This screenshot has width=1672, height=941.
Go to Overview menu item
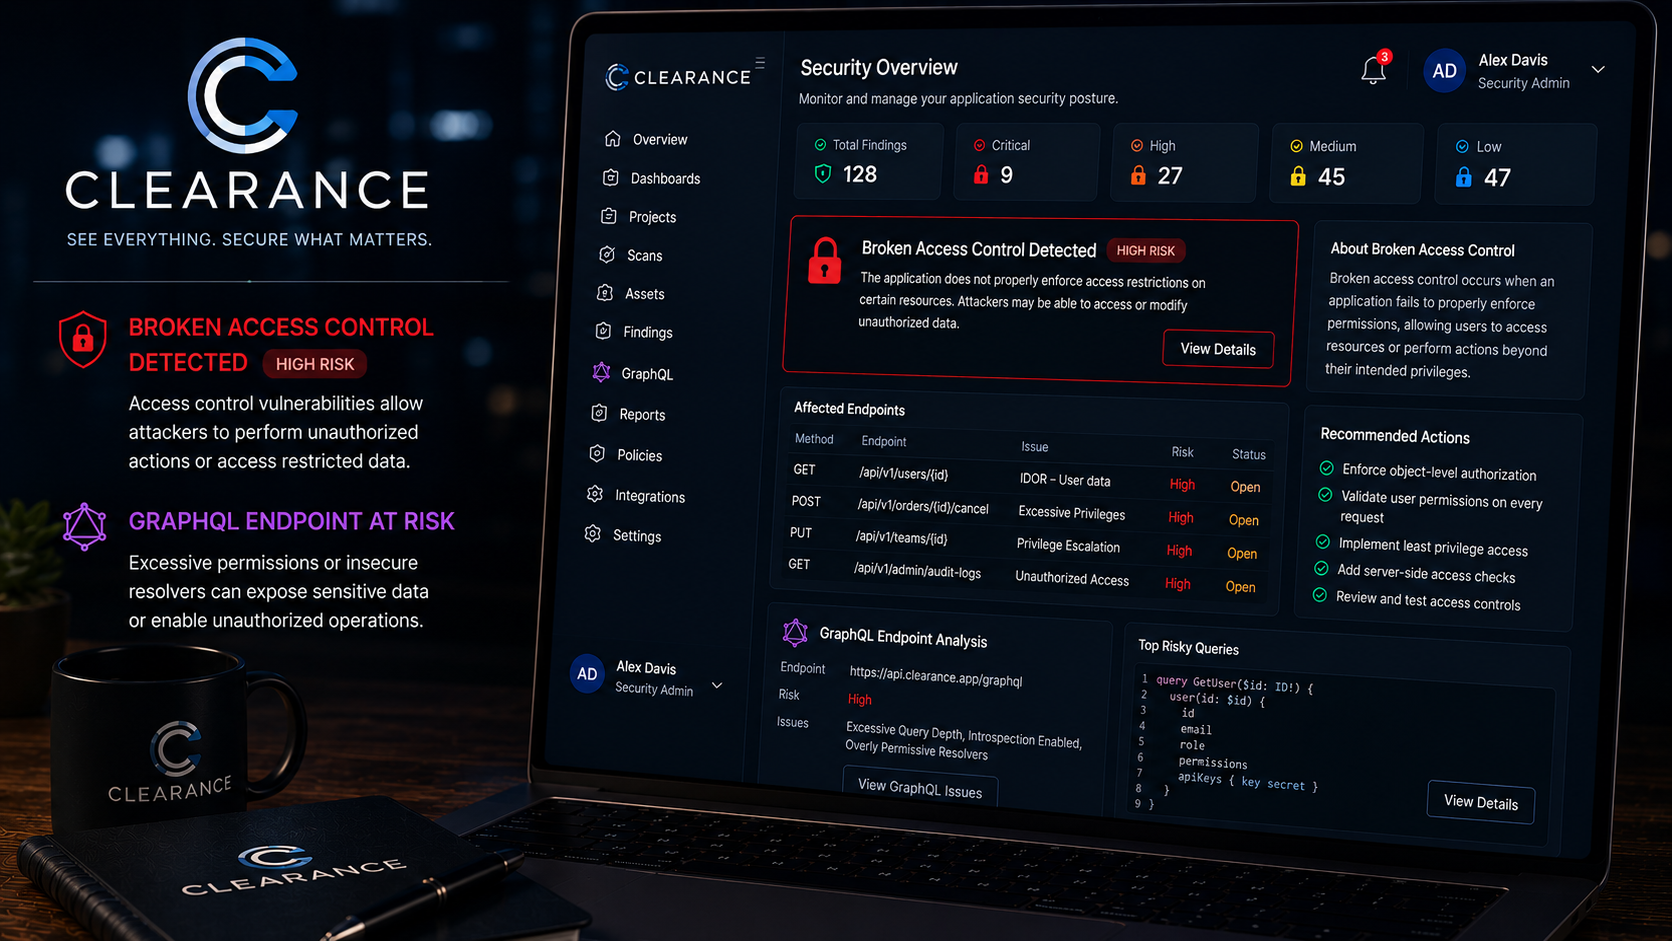(x=660, y=139)
